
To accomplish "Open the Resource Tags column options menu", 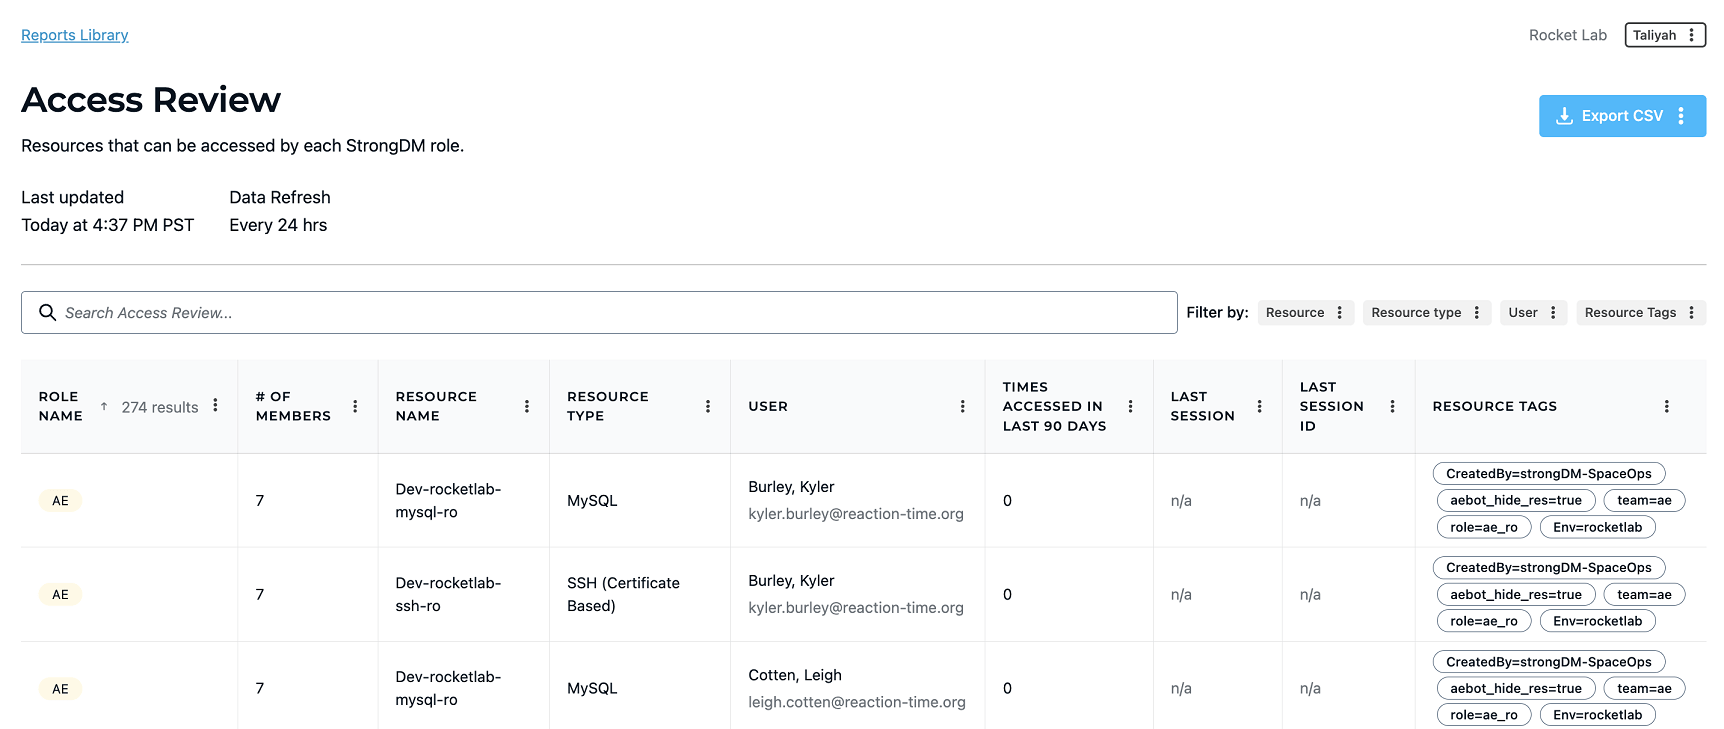I will click(1666, 406).
